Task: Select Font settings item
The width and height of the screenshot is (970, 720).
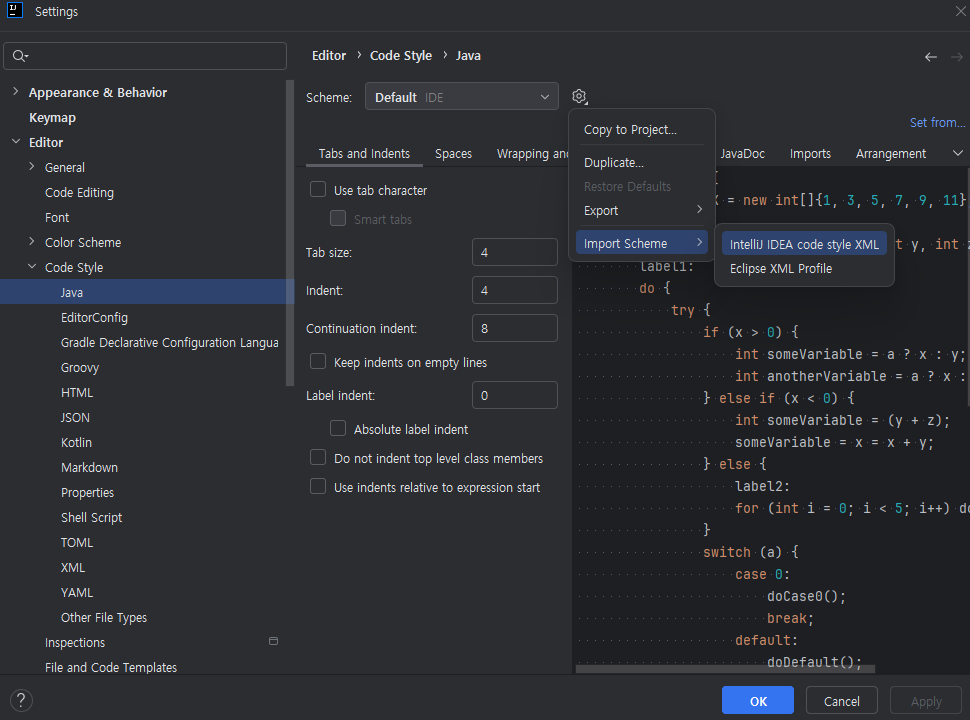Action: [x=57, y=218]
